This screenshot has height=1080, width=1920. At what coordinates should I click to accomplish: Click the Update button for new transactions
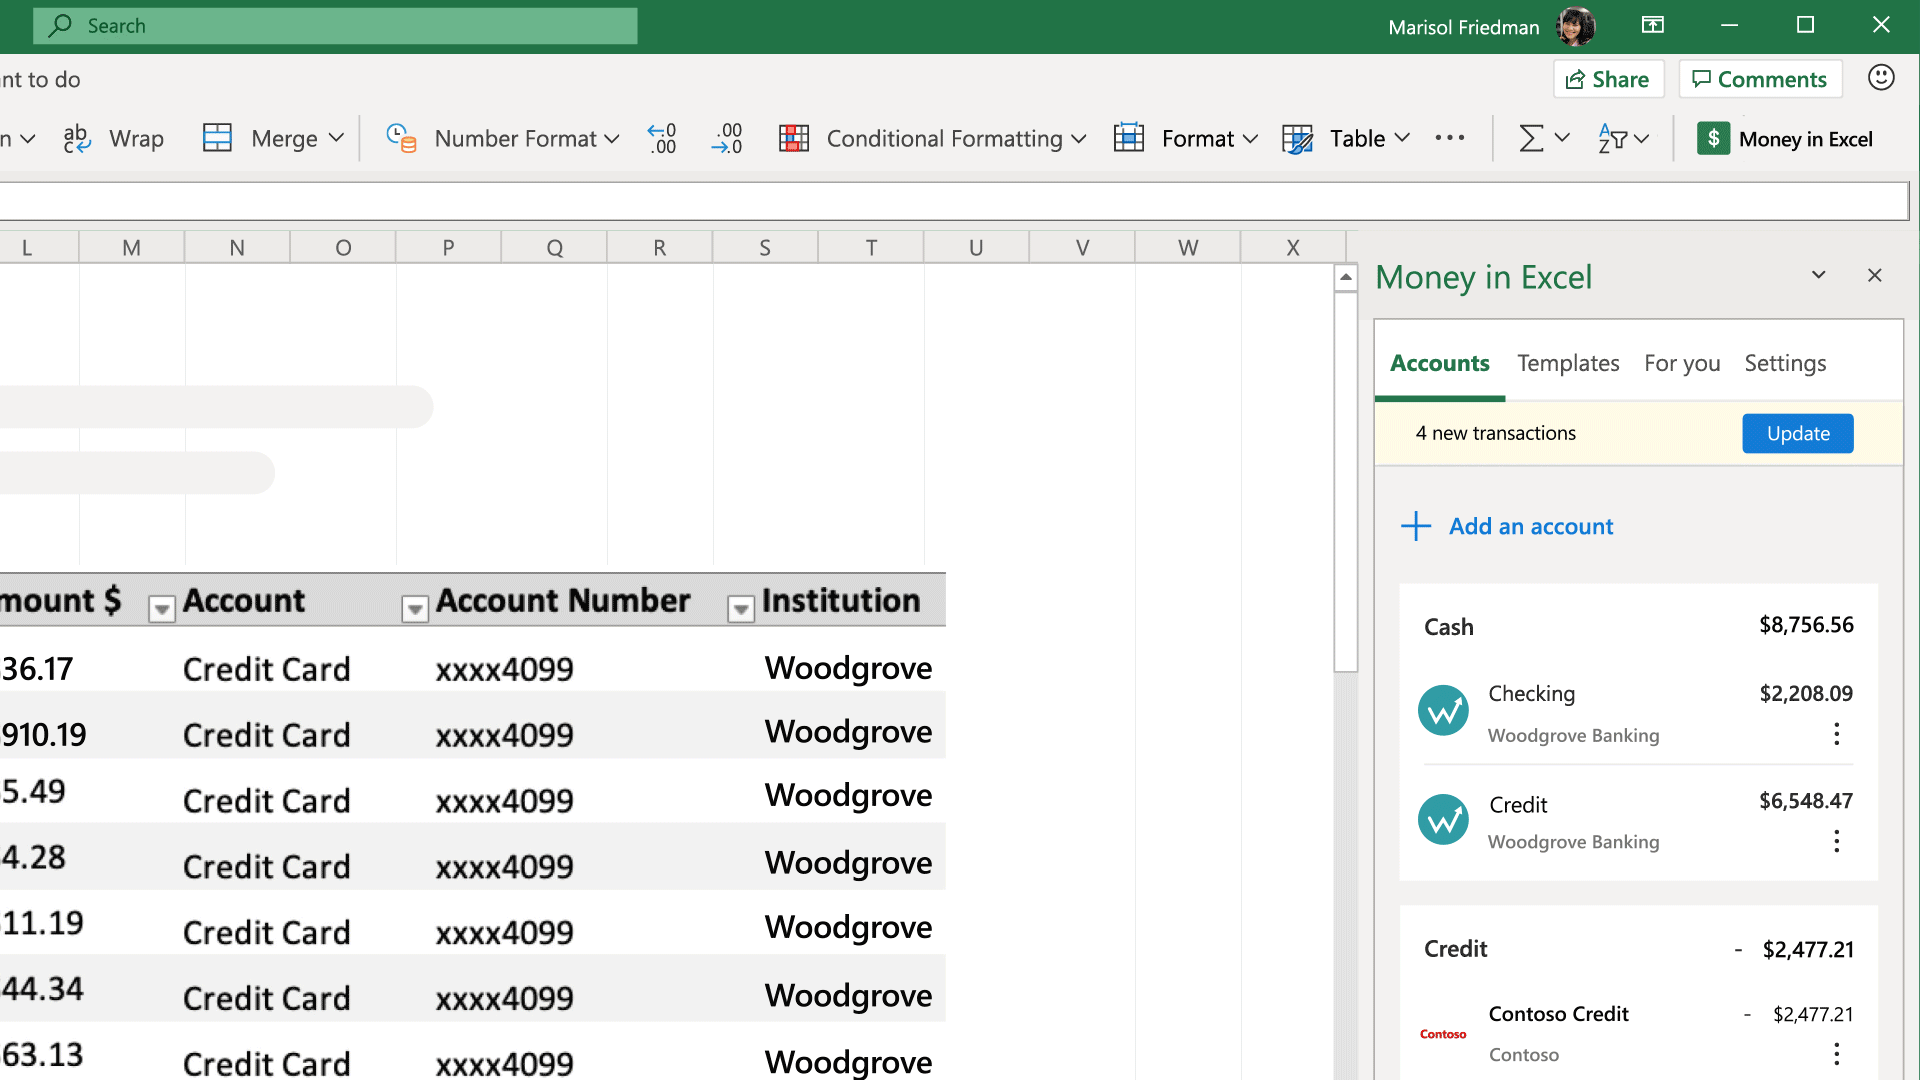(x=1797, y=433)
